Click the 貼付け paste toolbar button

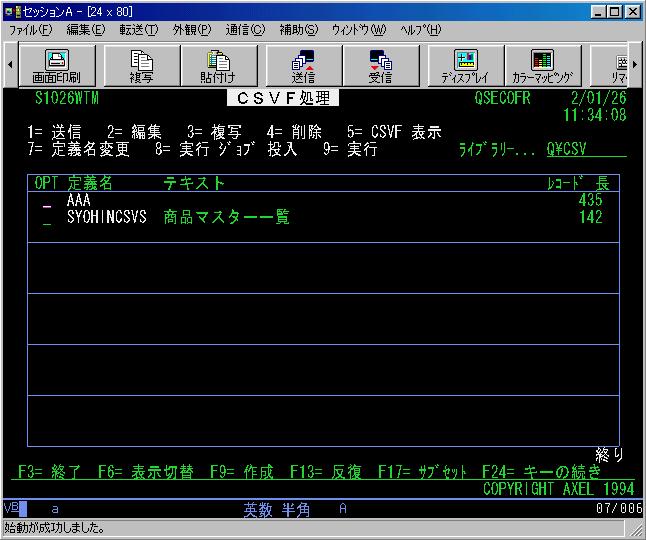(x=219, y=66)
